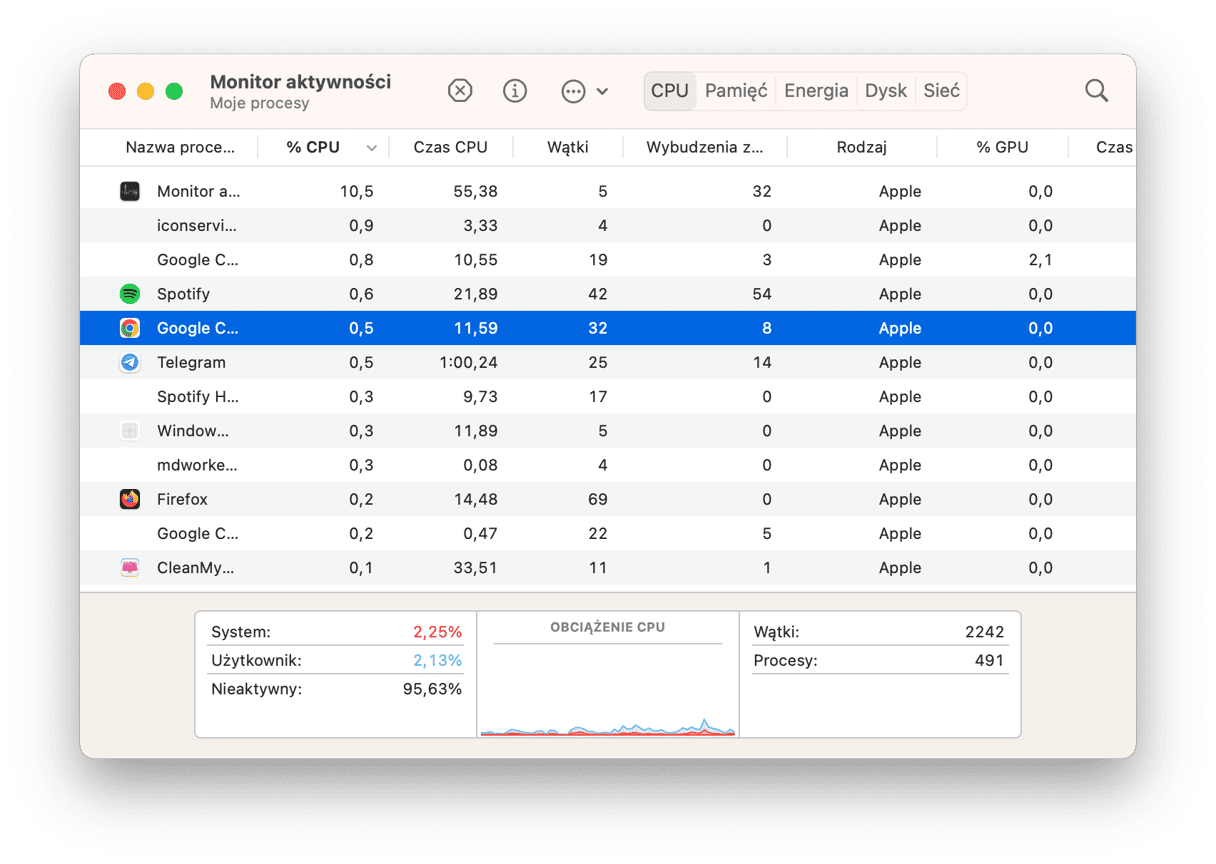Select the Telegram process name
This screenshot has height=864, width=1216.
click(x=191, y=362)
